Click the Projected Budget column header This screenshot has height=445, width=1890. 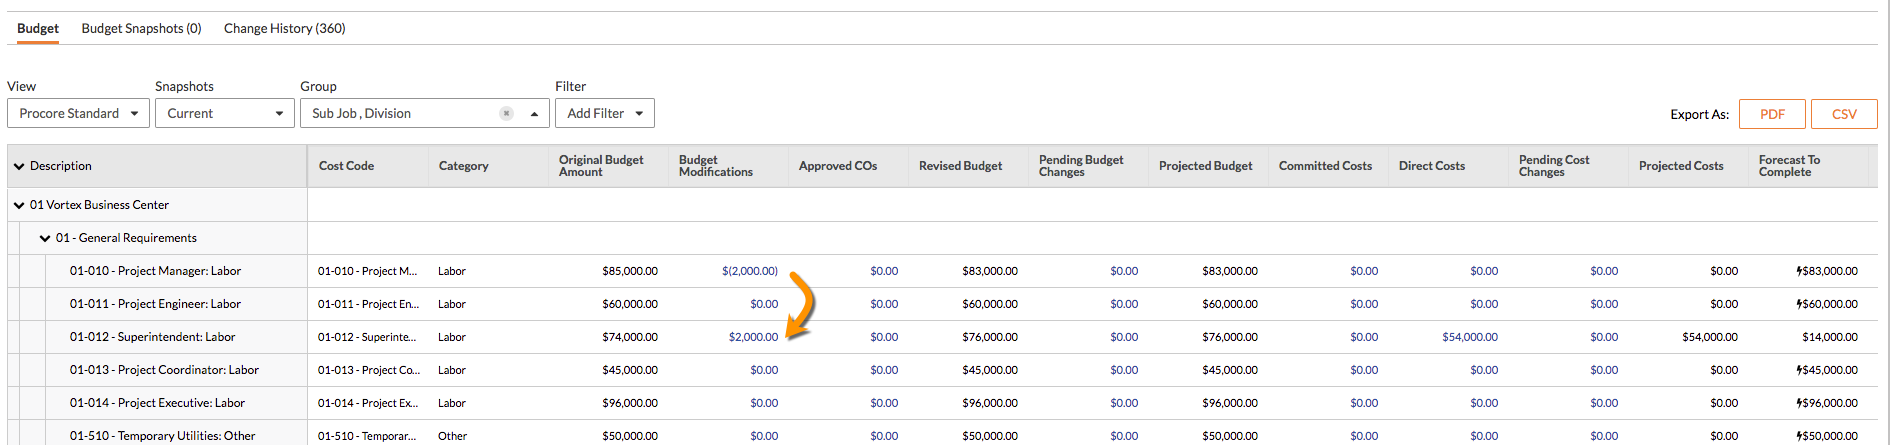(1205, 166)
